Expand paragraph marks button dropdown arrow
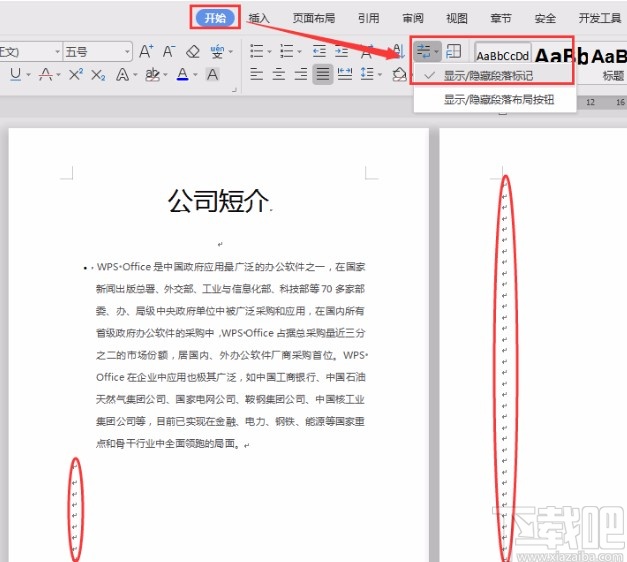The height and width of the screenshot is (562, 627). pyautogui.click(x=436, y=52)
